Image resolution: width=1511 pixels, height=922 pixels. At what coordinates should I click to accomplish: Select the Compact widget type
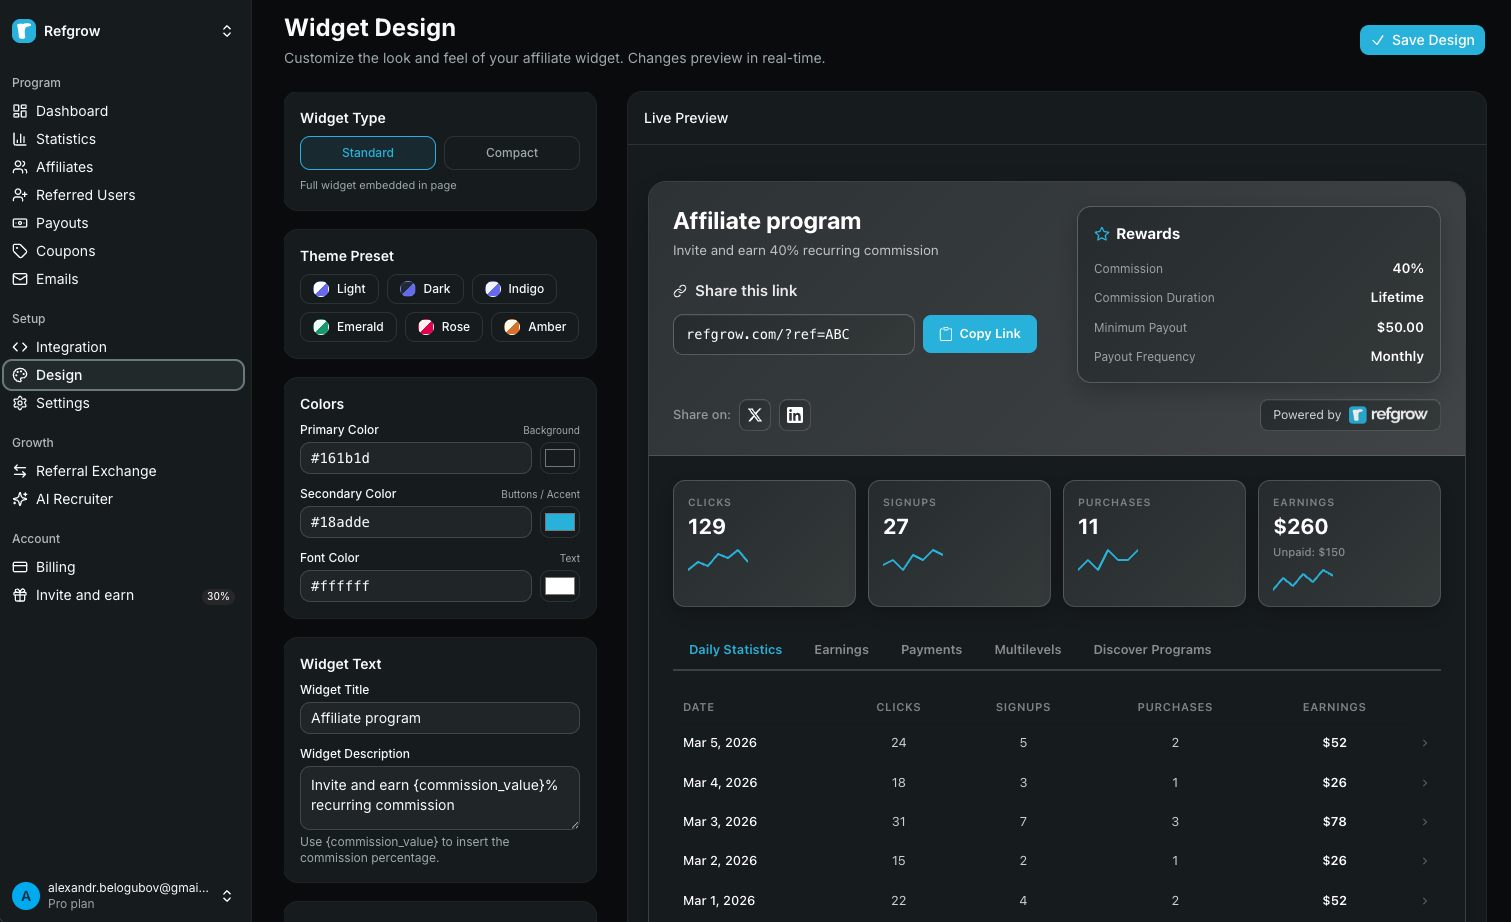tap(511, 153)
